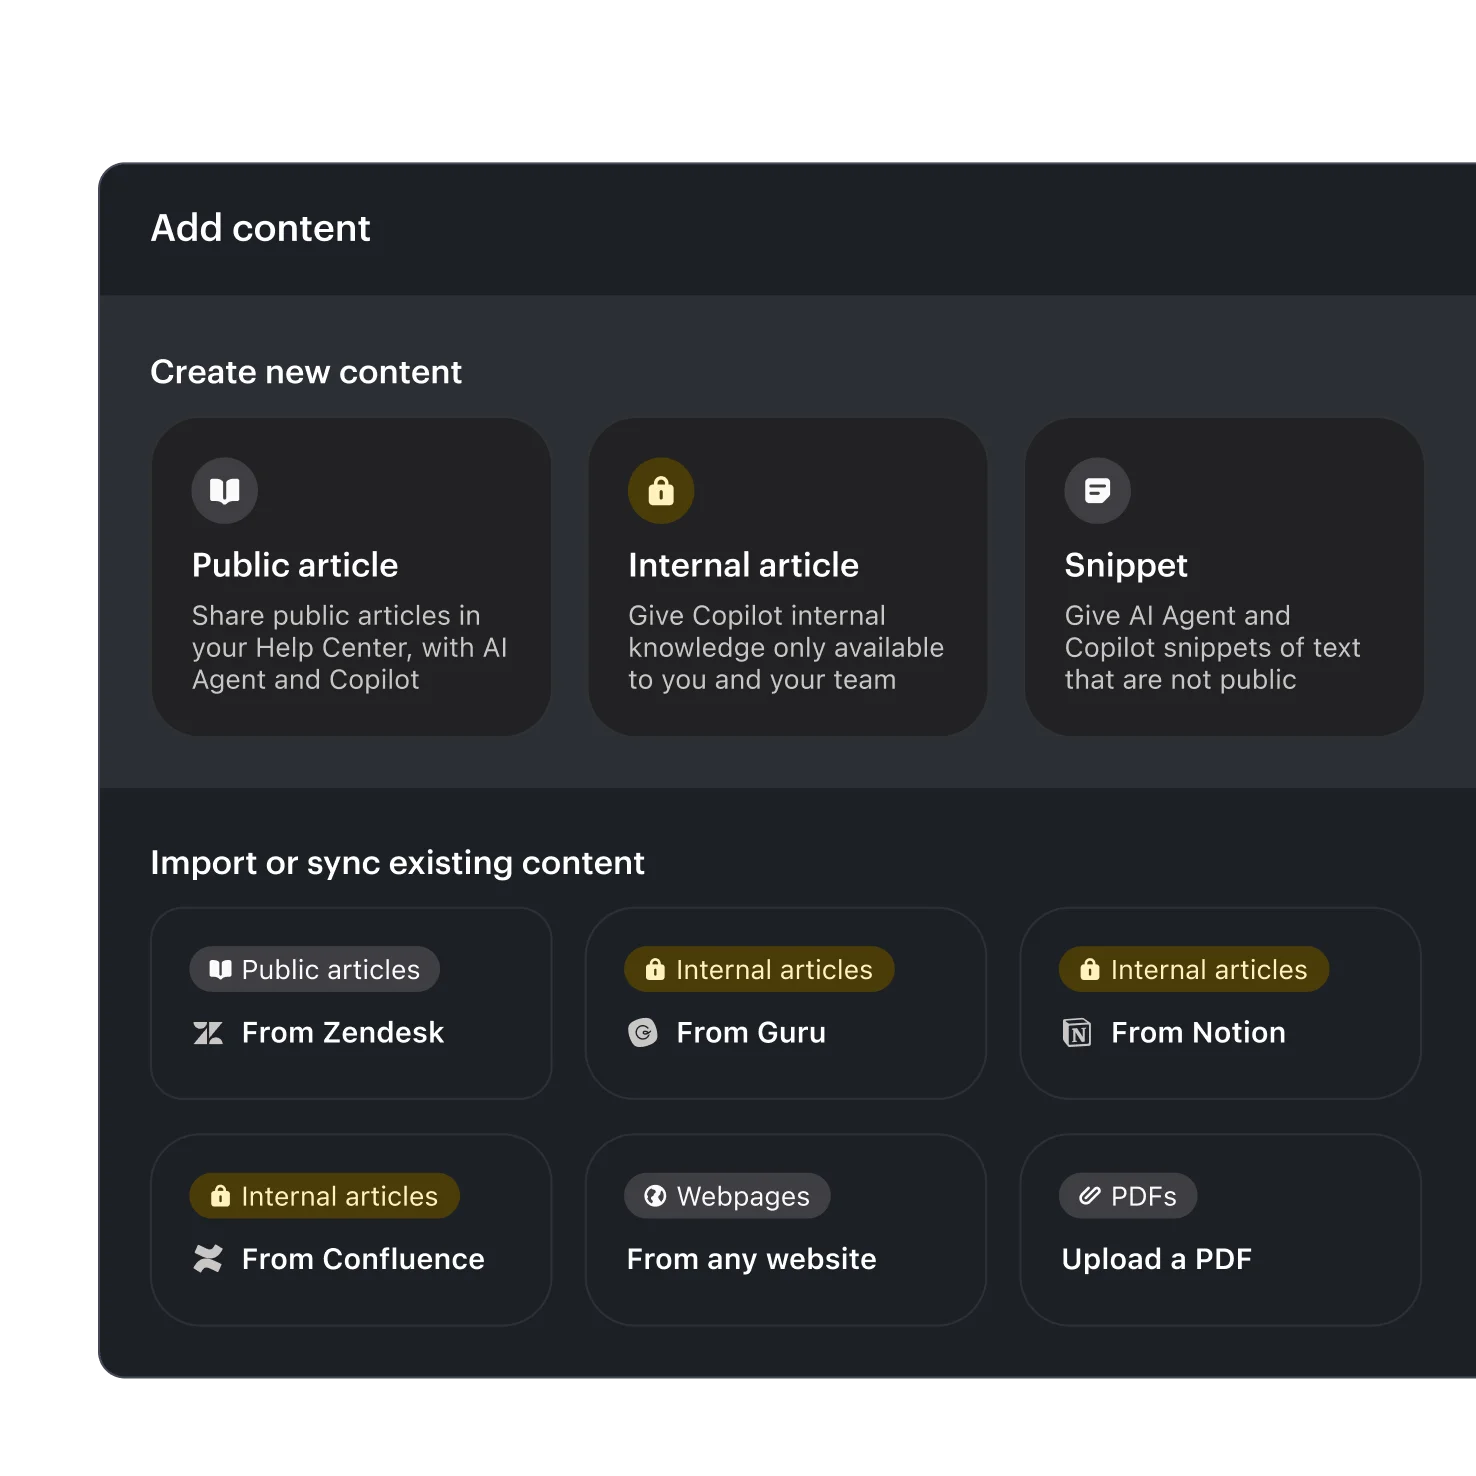
Task: Click the book icon on Public article card
Action: (x=224, y=490)
